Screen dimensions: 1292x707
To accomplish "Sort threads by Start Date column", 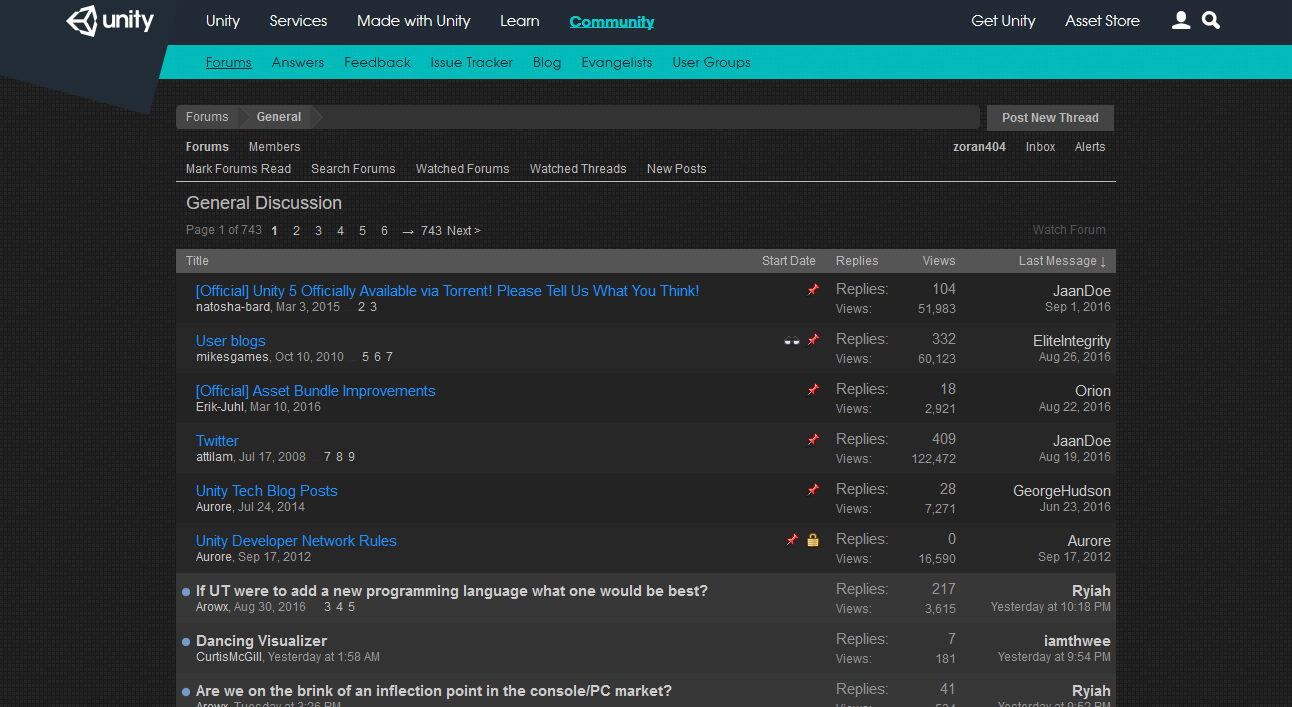I will [788, 261].
